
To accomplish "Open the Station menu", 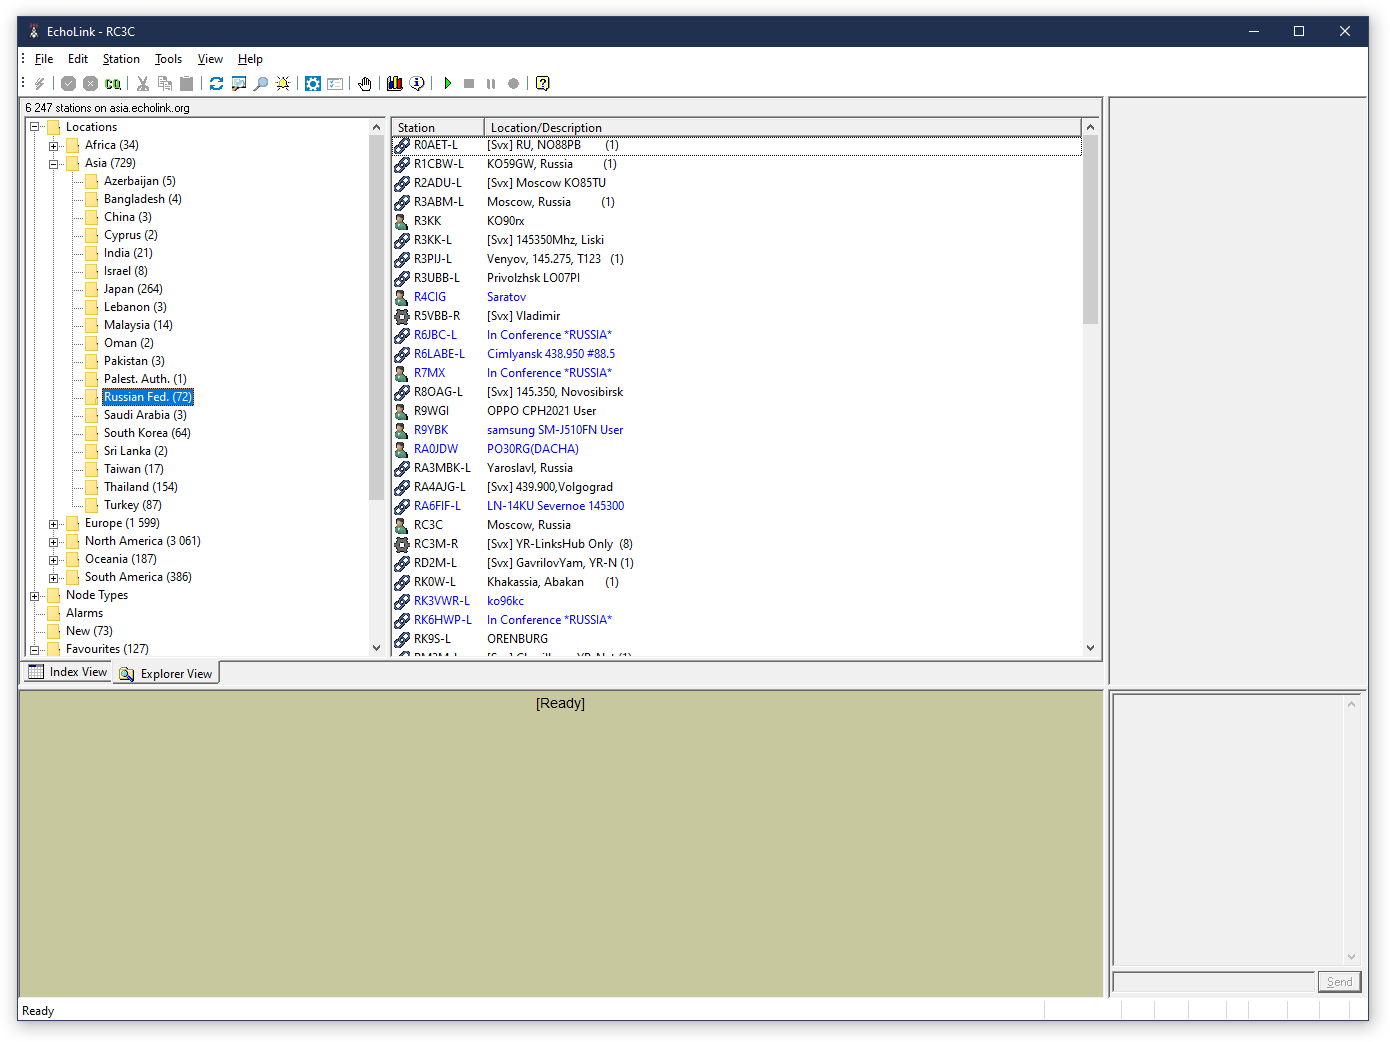I will (x=121, y=59).
